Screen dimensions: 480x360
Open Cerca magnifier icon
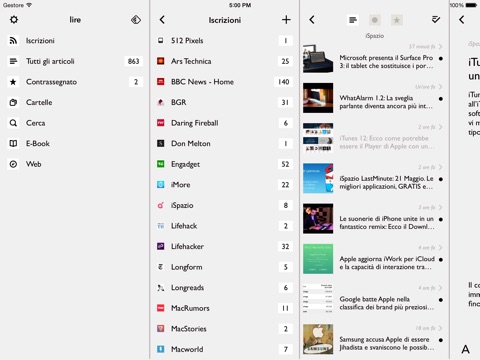[13, 123]
